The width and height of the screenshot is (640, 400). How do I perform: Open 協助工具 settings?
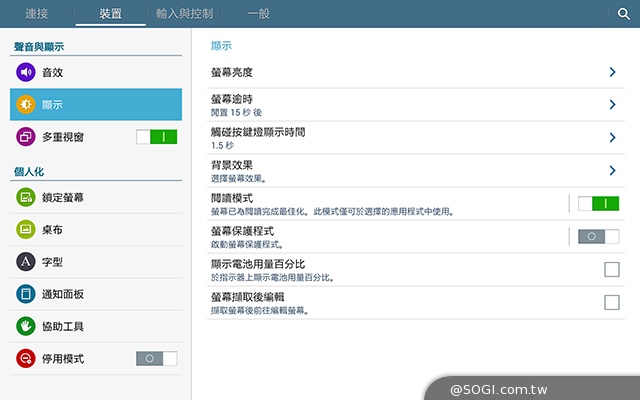click(96, 326)
